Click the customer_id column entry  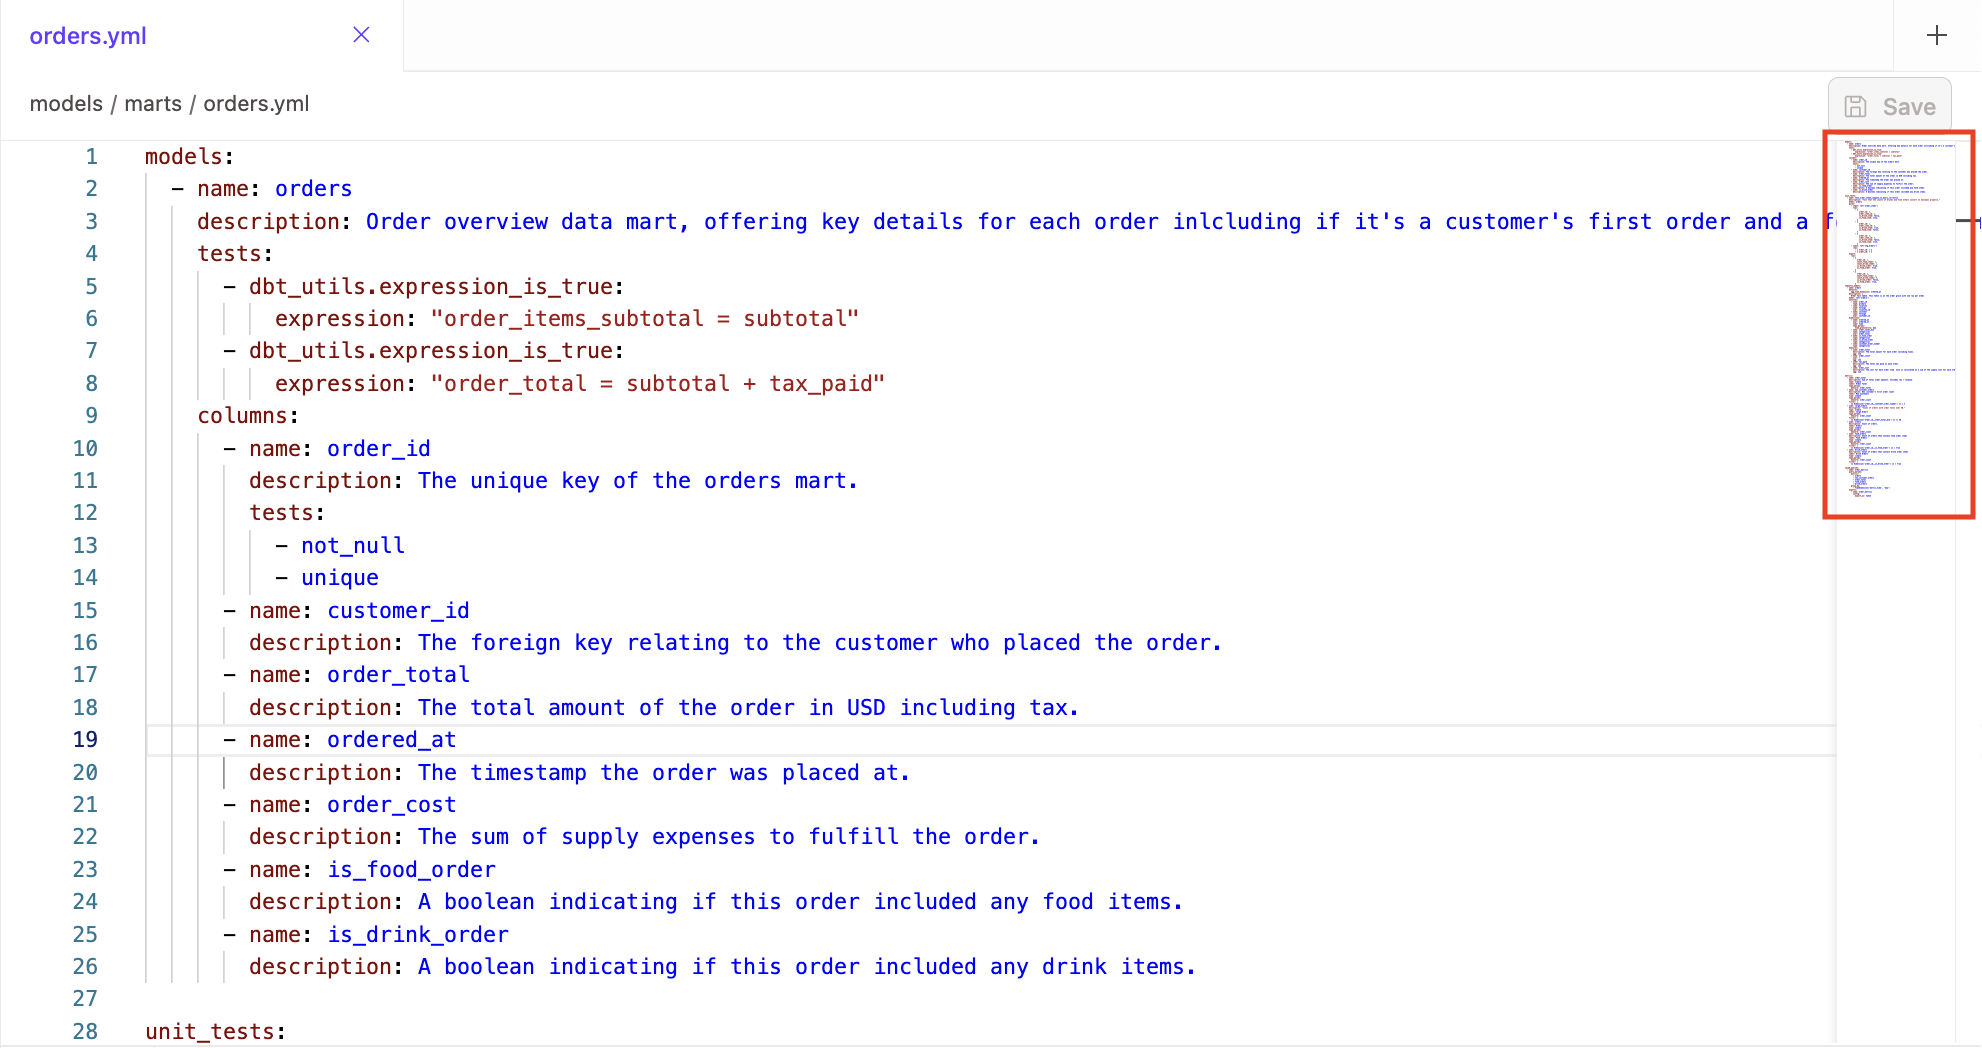pyautogui.click(x=397, y=610)
